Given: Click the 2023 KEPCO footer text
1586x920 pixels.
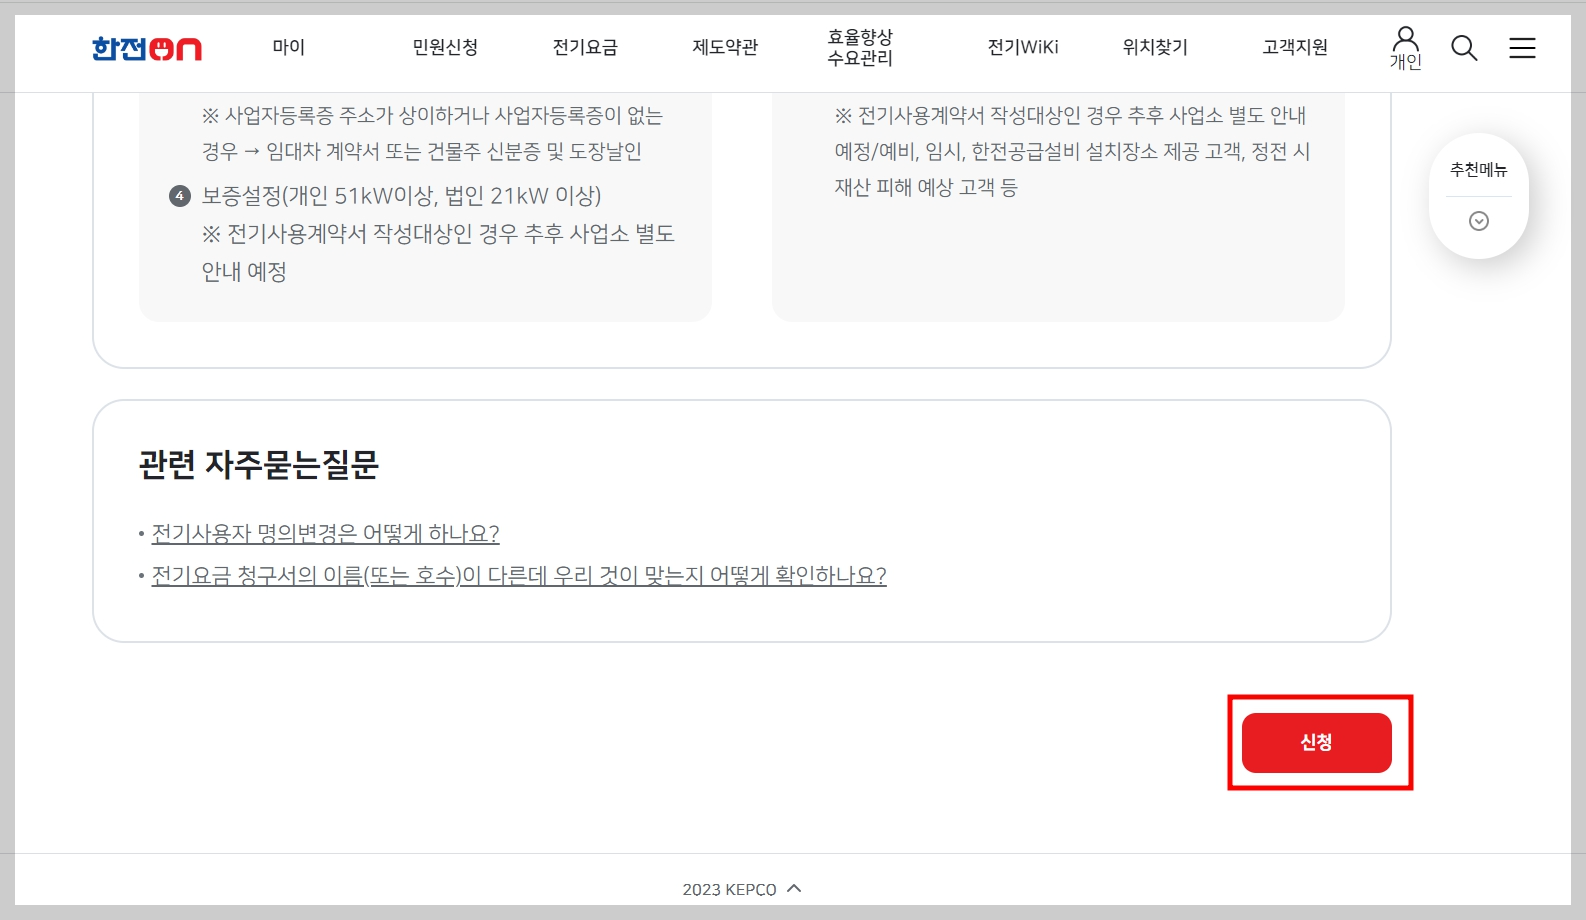Looking at the screenshot, I should (x=729, y=889).
